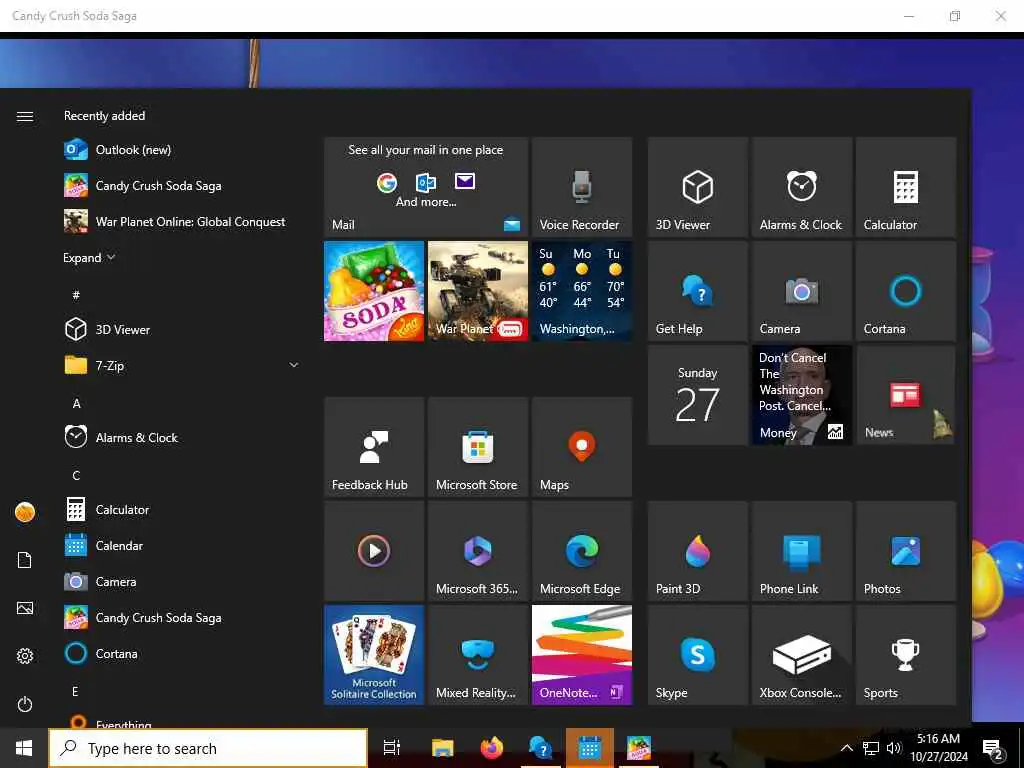Image resolution: width=1024 pixels, height=768 pixels.
Task: Select the letter A header
Action: [76, 403]
